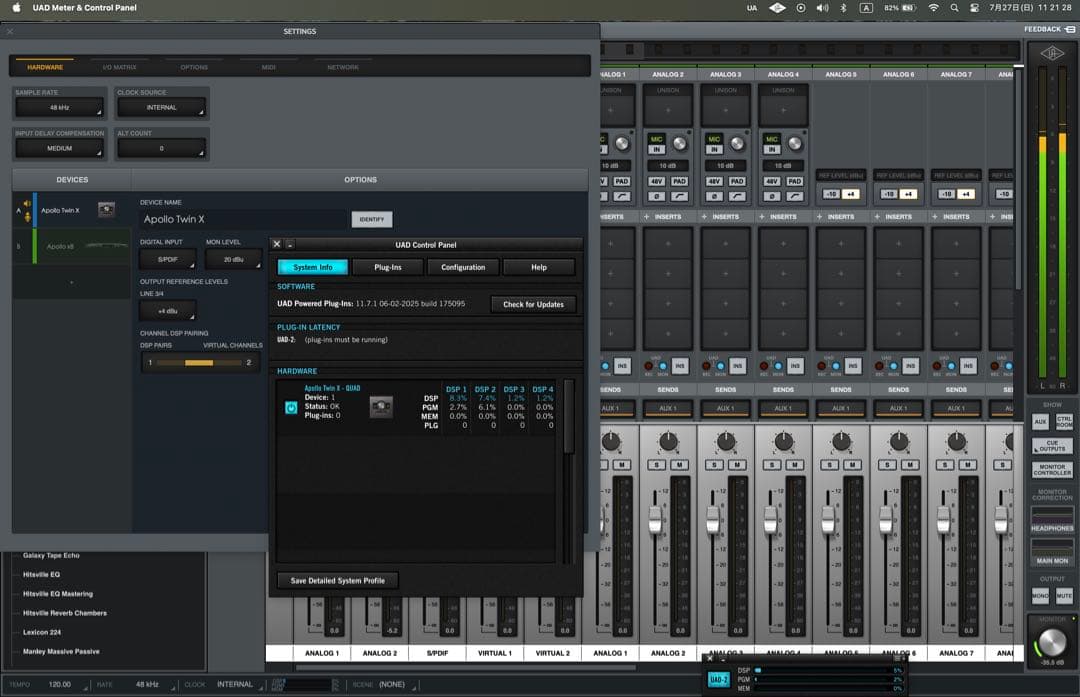Click the polarity invert icon on Analog 3
This screenshot has height=697, width=1080.
(714, 197)
